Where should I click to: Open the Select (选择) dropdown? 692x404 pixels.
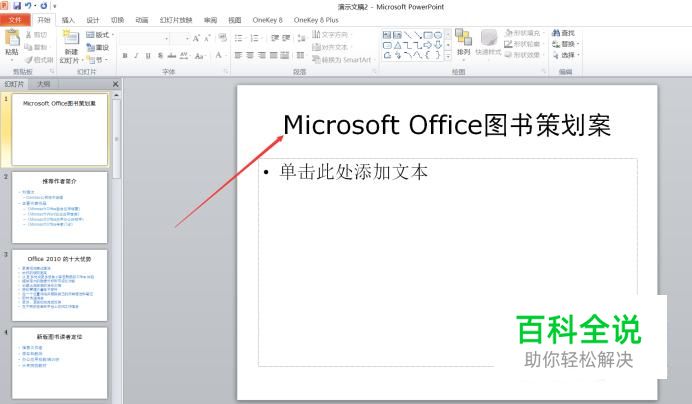566,55
